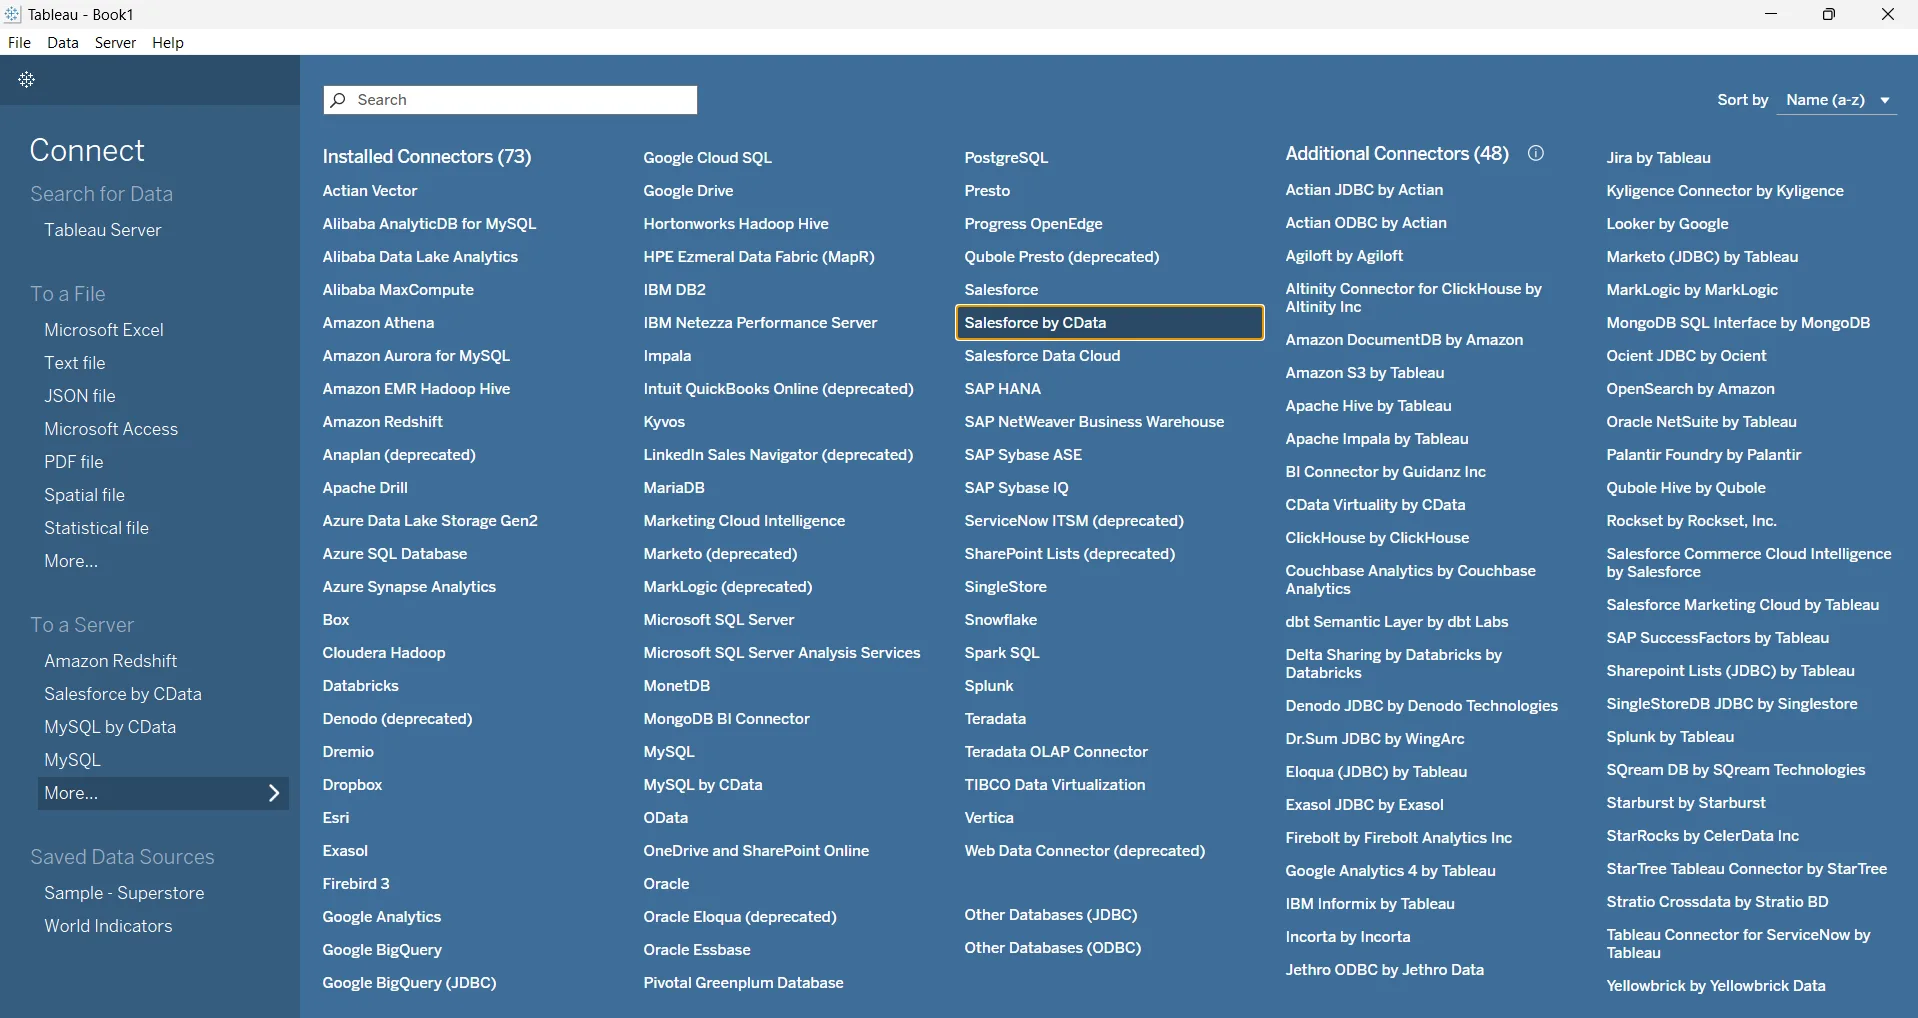
Task: Open Sample - Superstore saved data source
Action: (124, 893)
